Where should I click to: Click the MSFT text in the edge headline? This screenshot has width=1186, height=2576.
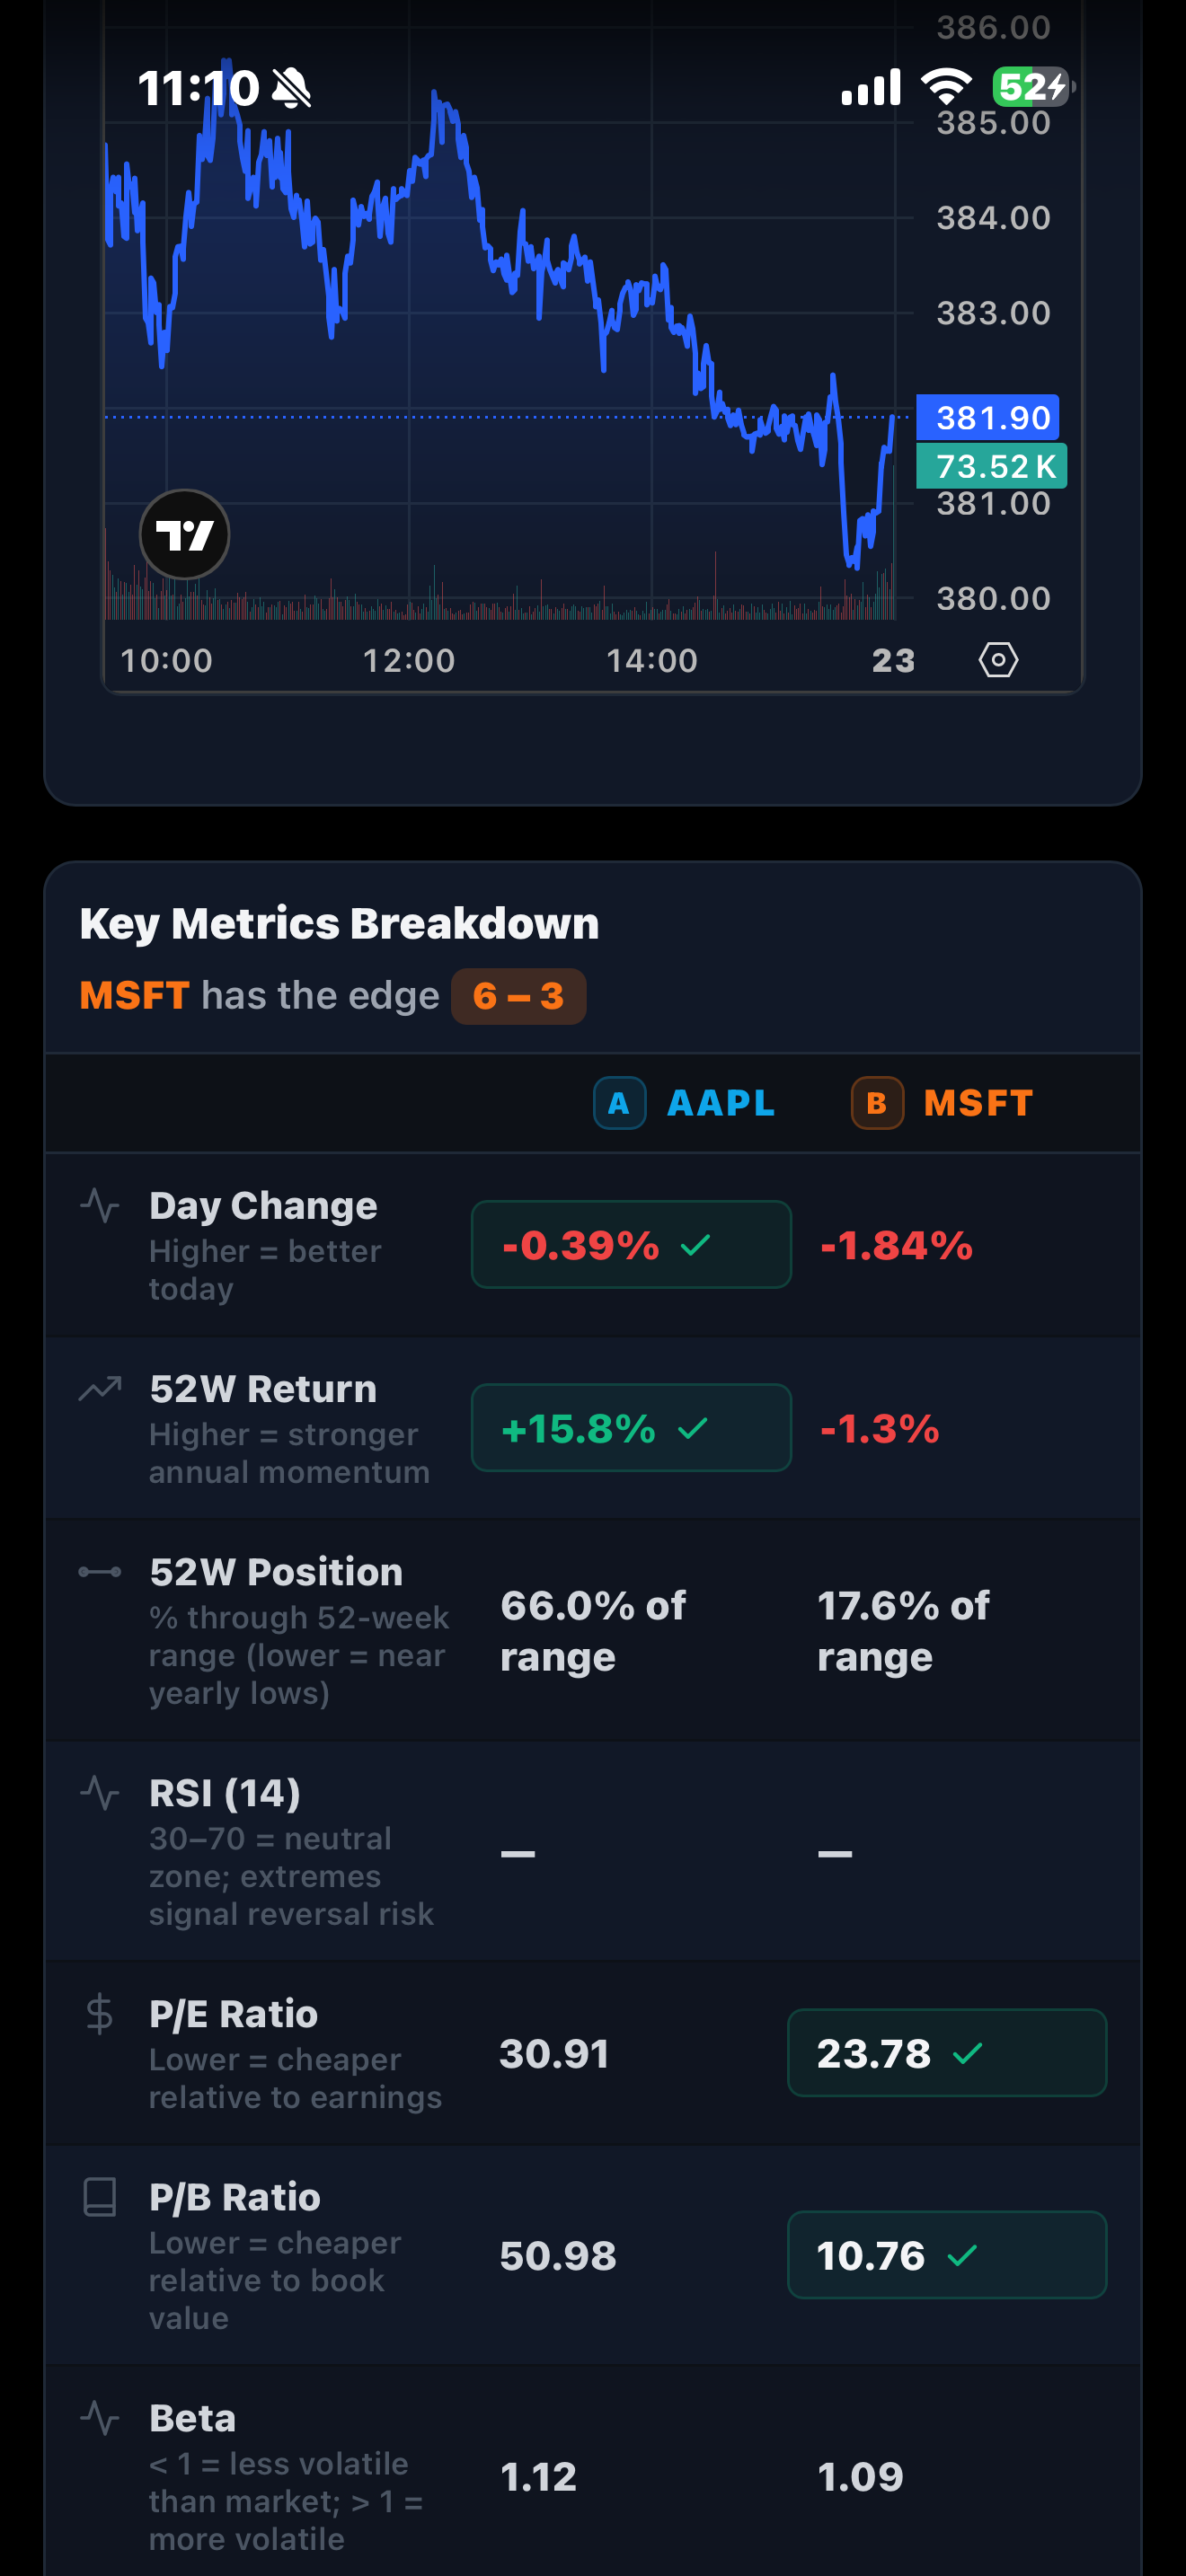pyautogui.click(x=135, y=995)
